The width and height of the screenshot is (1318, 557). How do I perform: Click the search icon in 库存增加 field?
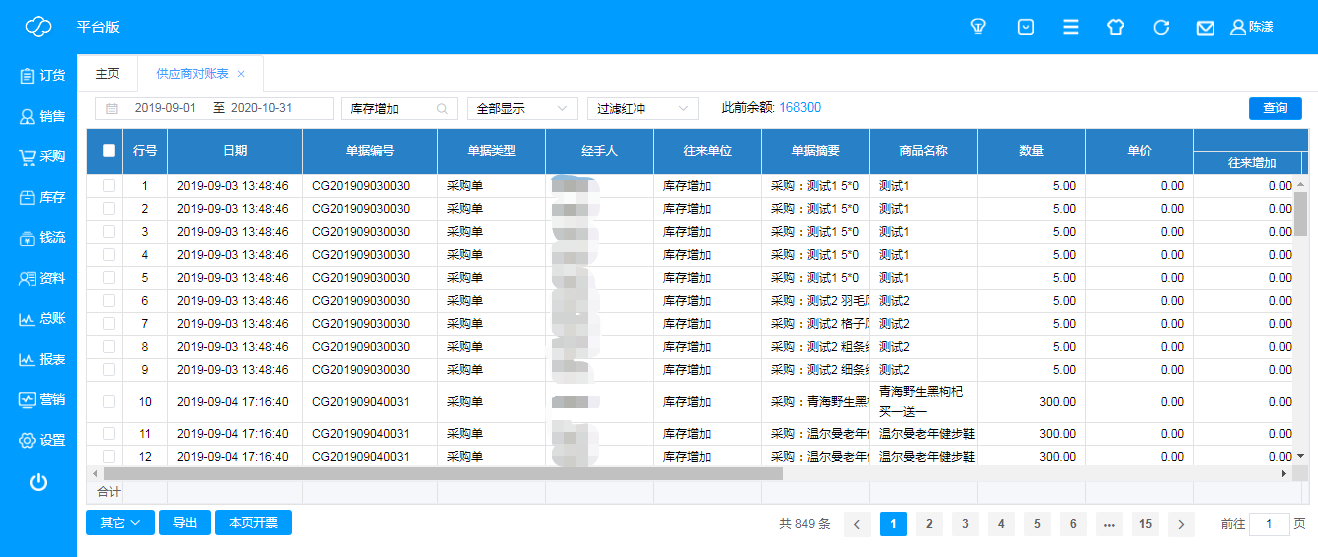click(442, 109)
